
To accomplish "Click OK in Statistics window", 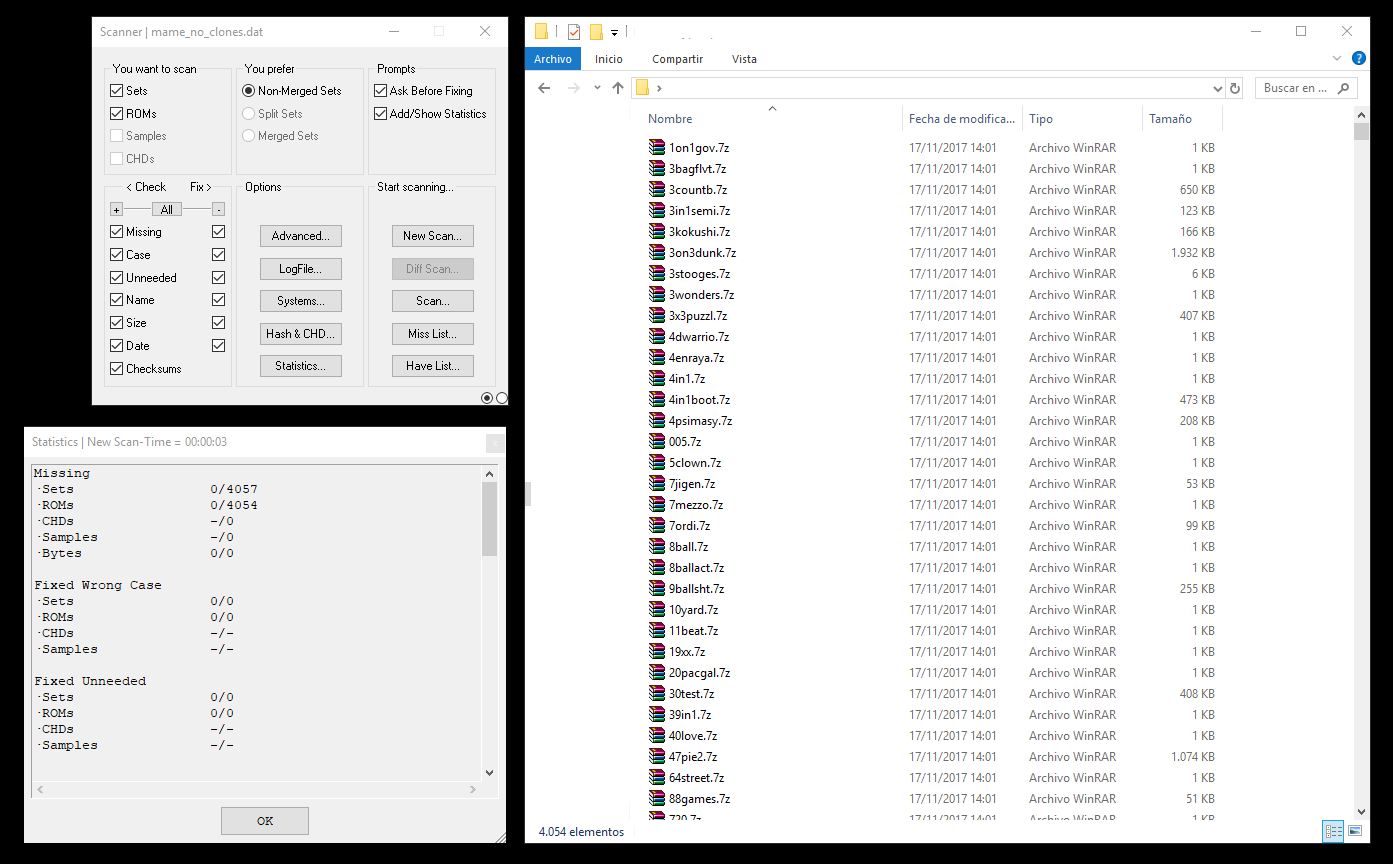I will coord(265,821).
